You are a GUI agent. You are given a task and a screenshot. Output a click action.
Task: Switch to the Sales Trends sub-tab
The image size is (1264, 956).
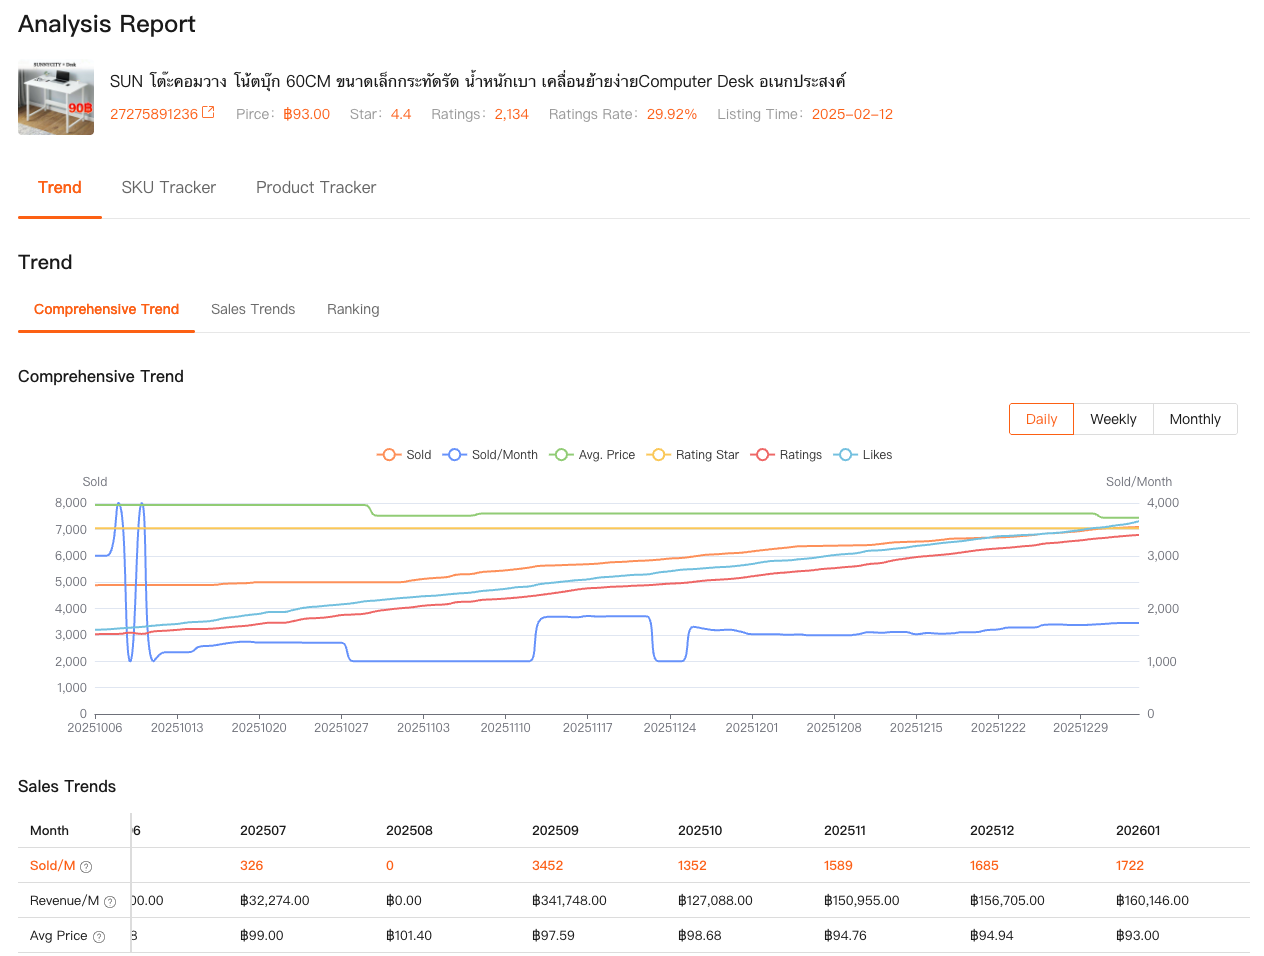click(x=253, y=310)
